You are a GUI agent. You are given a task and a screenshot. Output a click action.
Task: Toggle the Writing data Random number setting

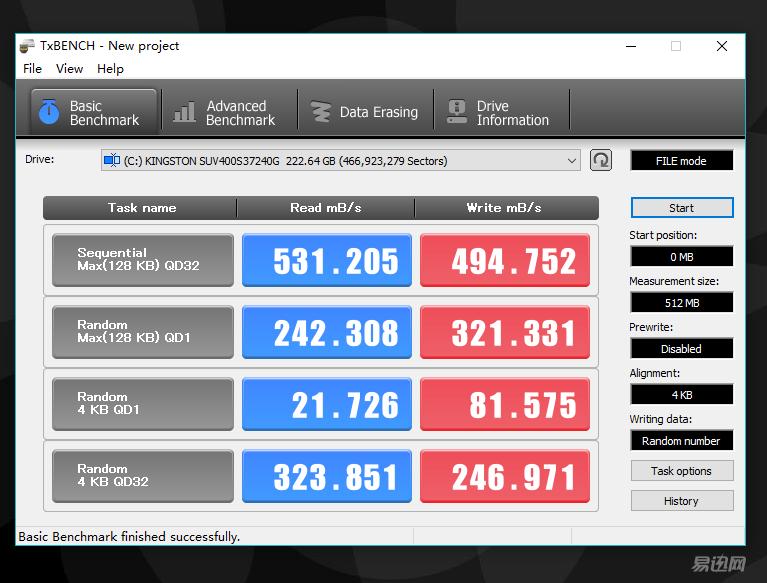(681, 441)
